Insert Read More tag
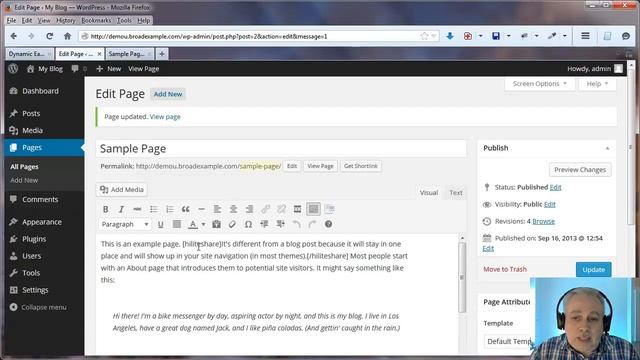The image size is (640, 360). [x=298, y=209]
